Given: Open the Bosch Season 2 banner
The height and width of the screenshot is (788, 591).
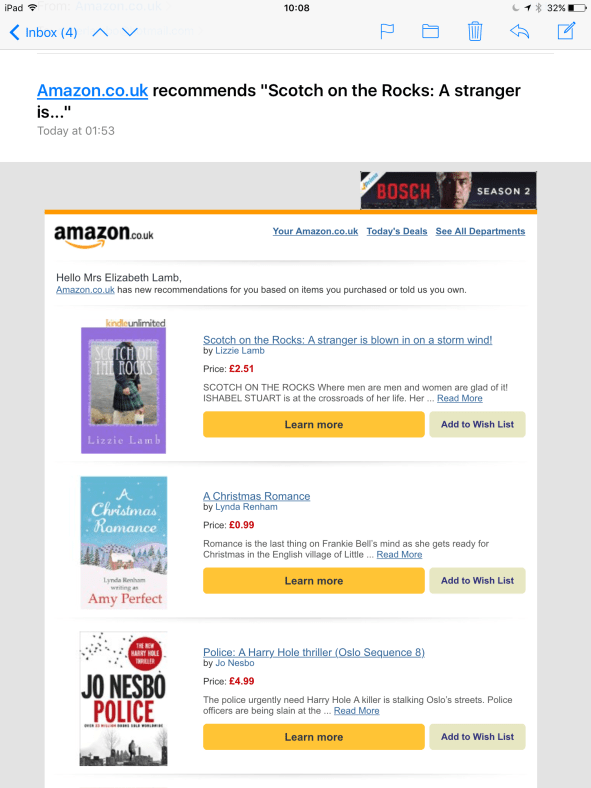Looking at the screenshot, I should (448, 190).
